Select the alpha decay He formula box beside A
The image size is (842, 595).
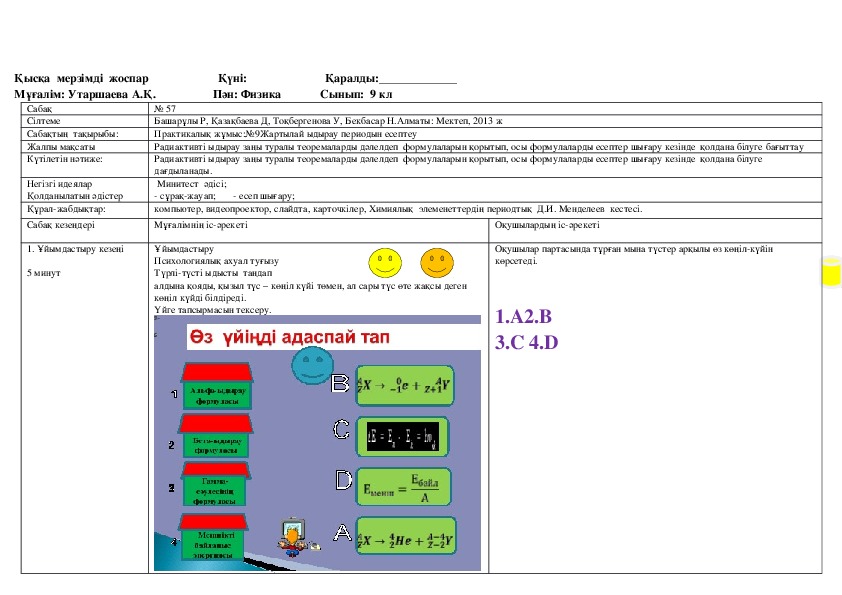coord(406,537)
